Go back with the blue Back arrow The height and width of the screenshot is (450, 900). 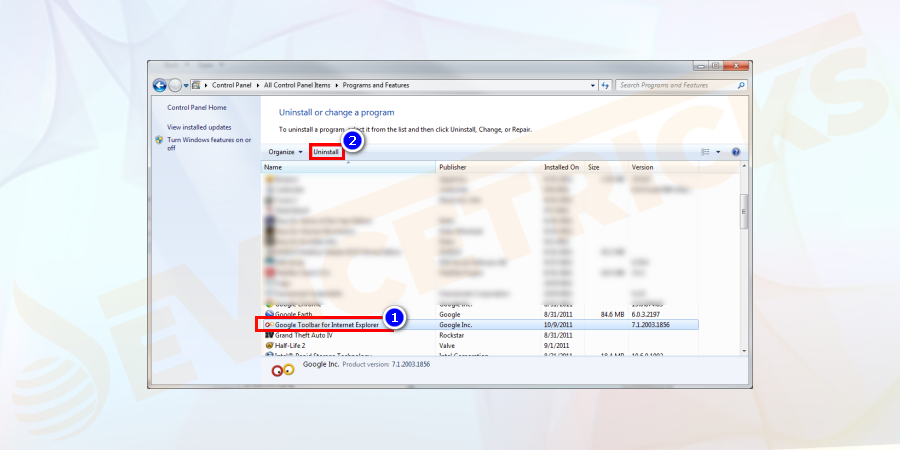(160, 86)
